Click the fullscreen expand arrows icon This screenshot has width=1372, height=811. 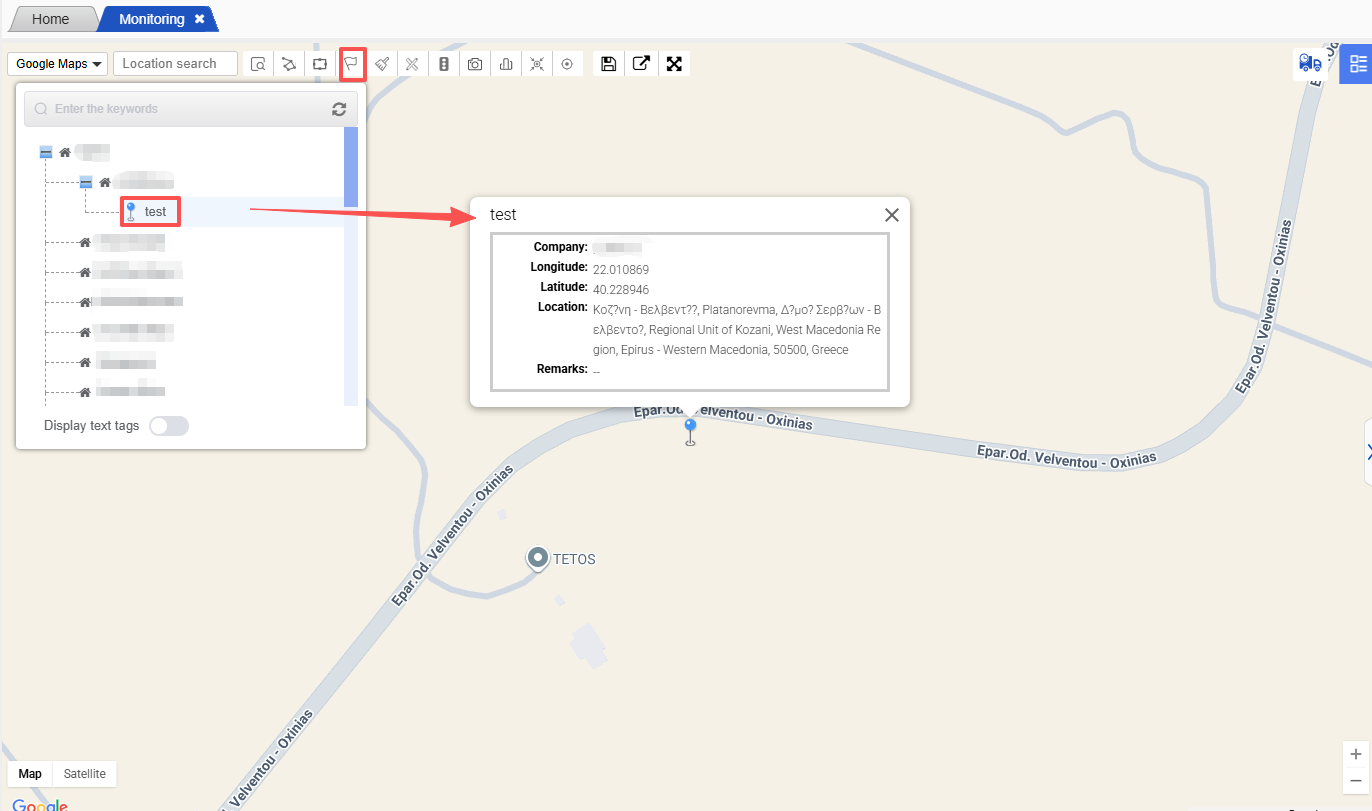tap(674, 64)
